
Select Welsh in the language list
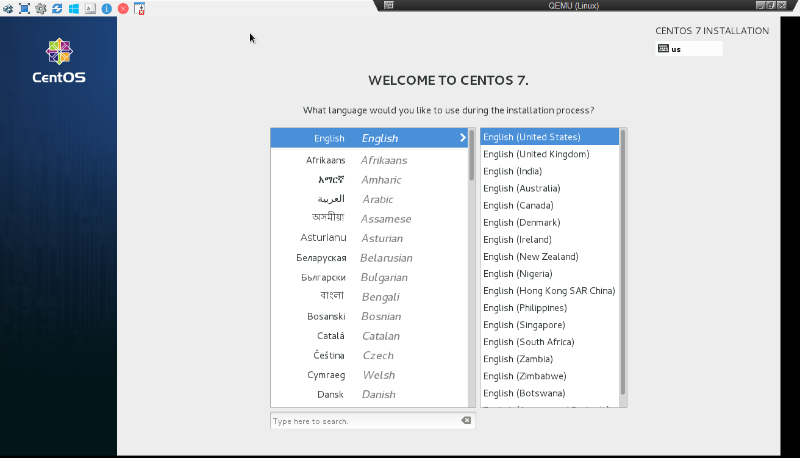(x=369, y=375)
